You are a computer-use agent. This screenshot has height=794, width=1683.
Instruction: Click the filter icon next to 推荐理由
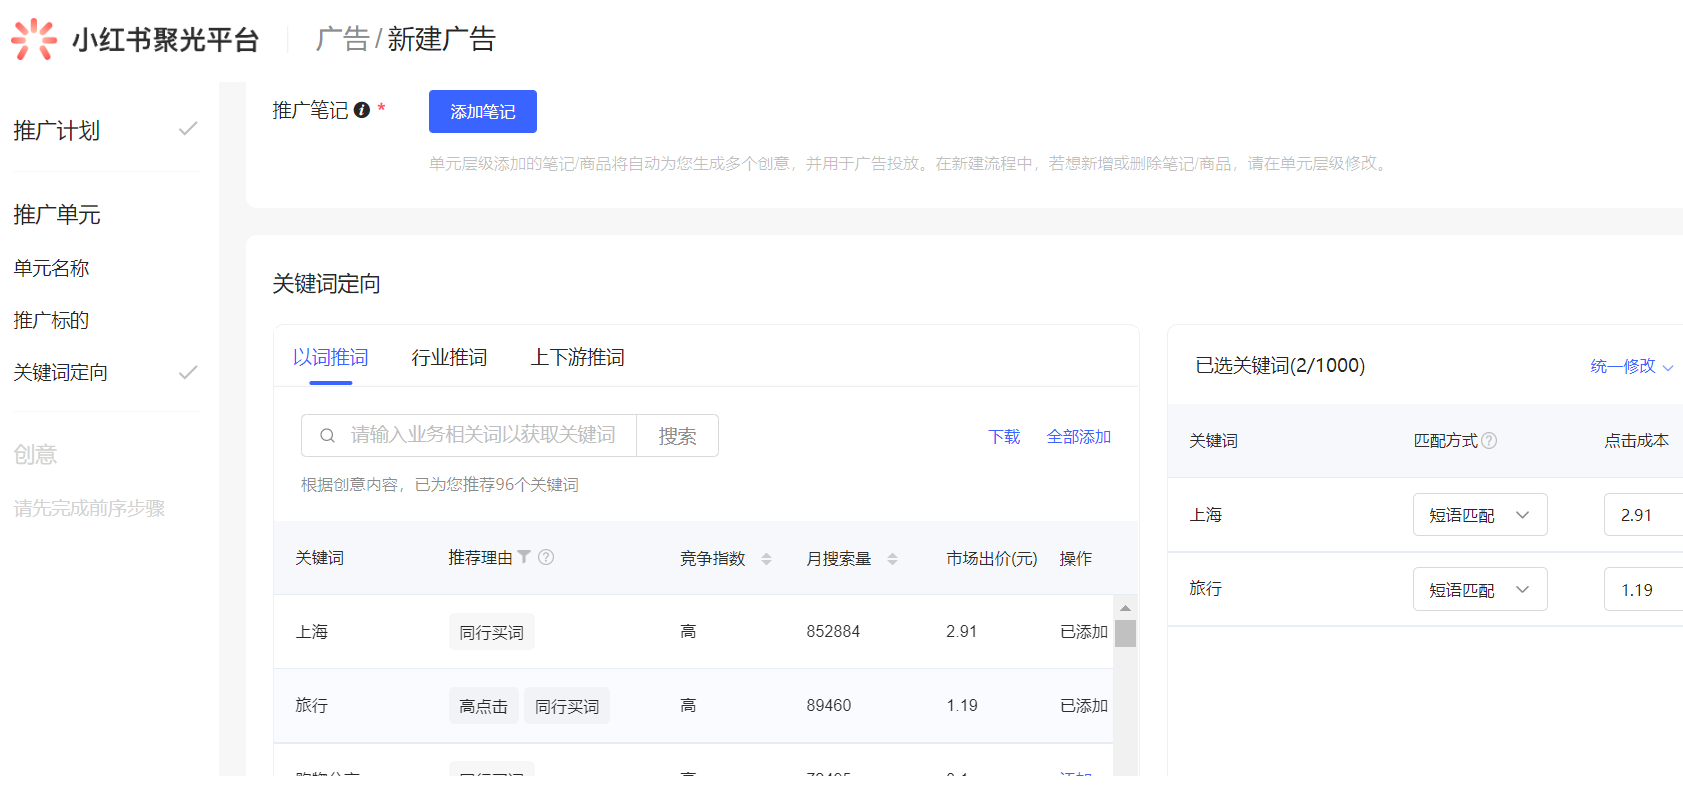(x=524, y=557)
